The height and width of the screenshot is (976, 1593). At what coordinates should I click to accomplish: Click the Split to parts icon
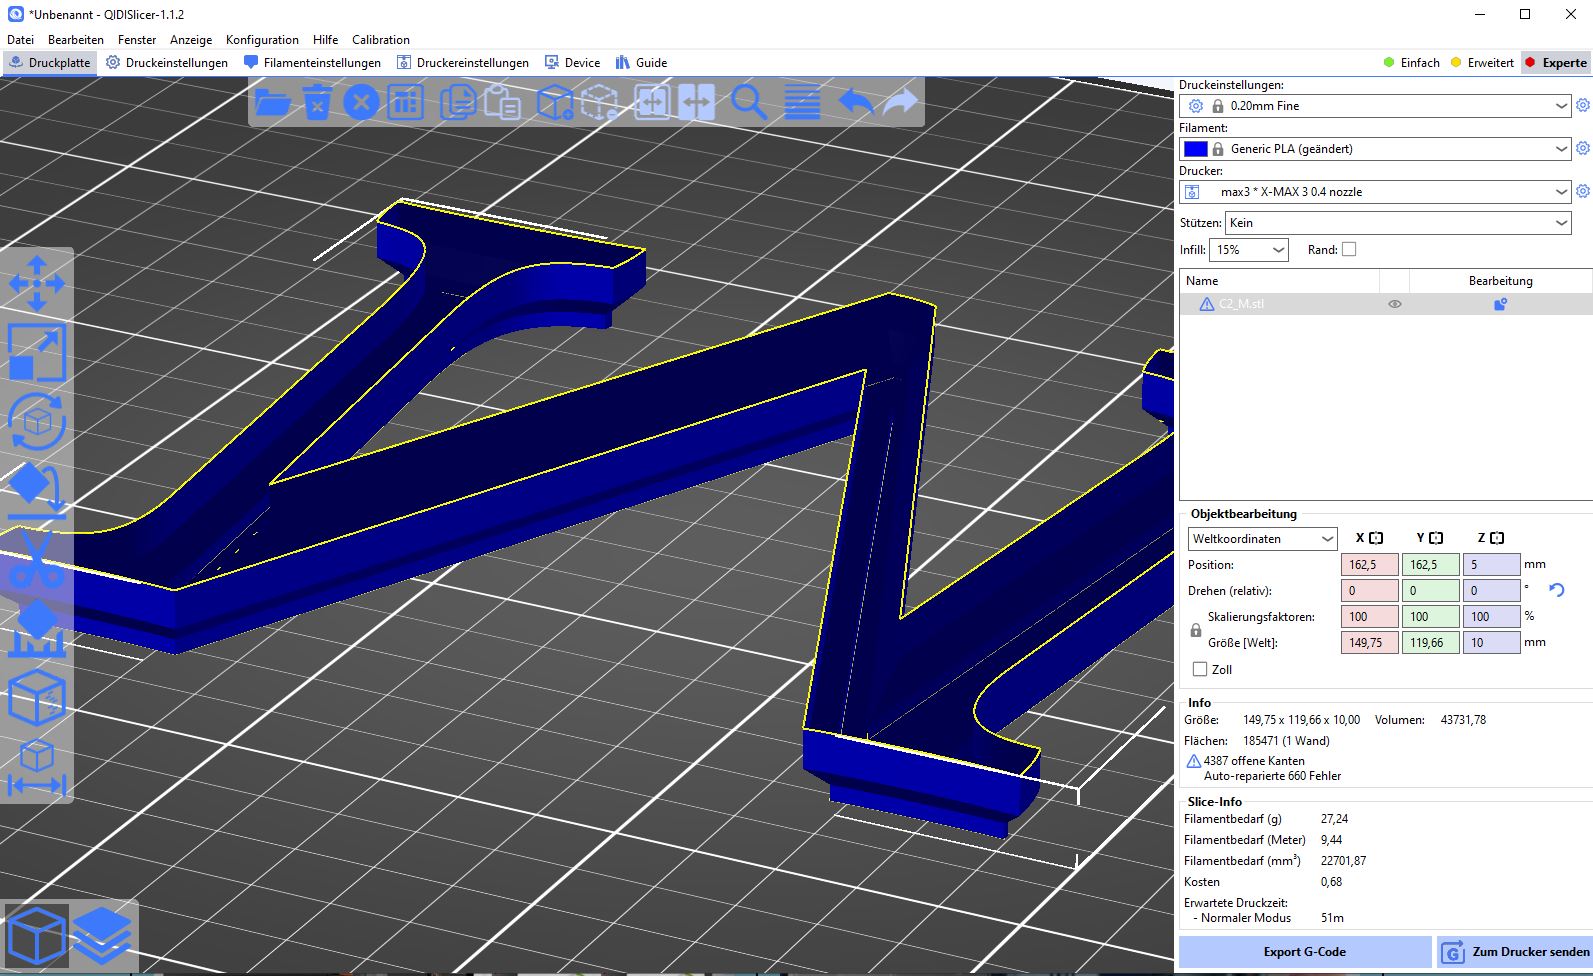(696, 102)
